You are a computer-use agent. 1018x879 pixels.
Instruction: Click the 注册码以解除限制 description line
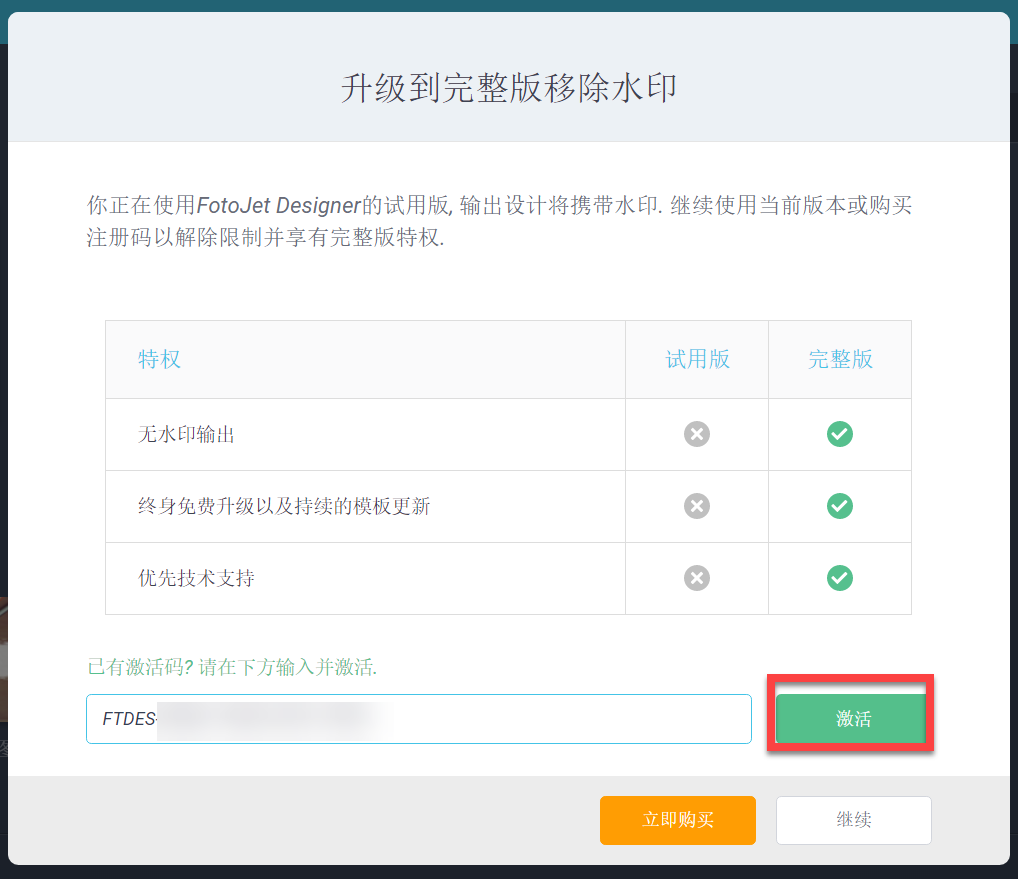tap(265, 239)
